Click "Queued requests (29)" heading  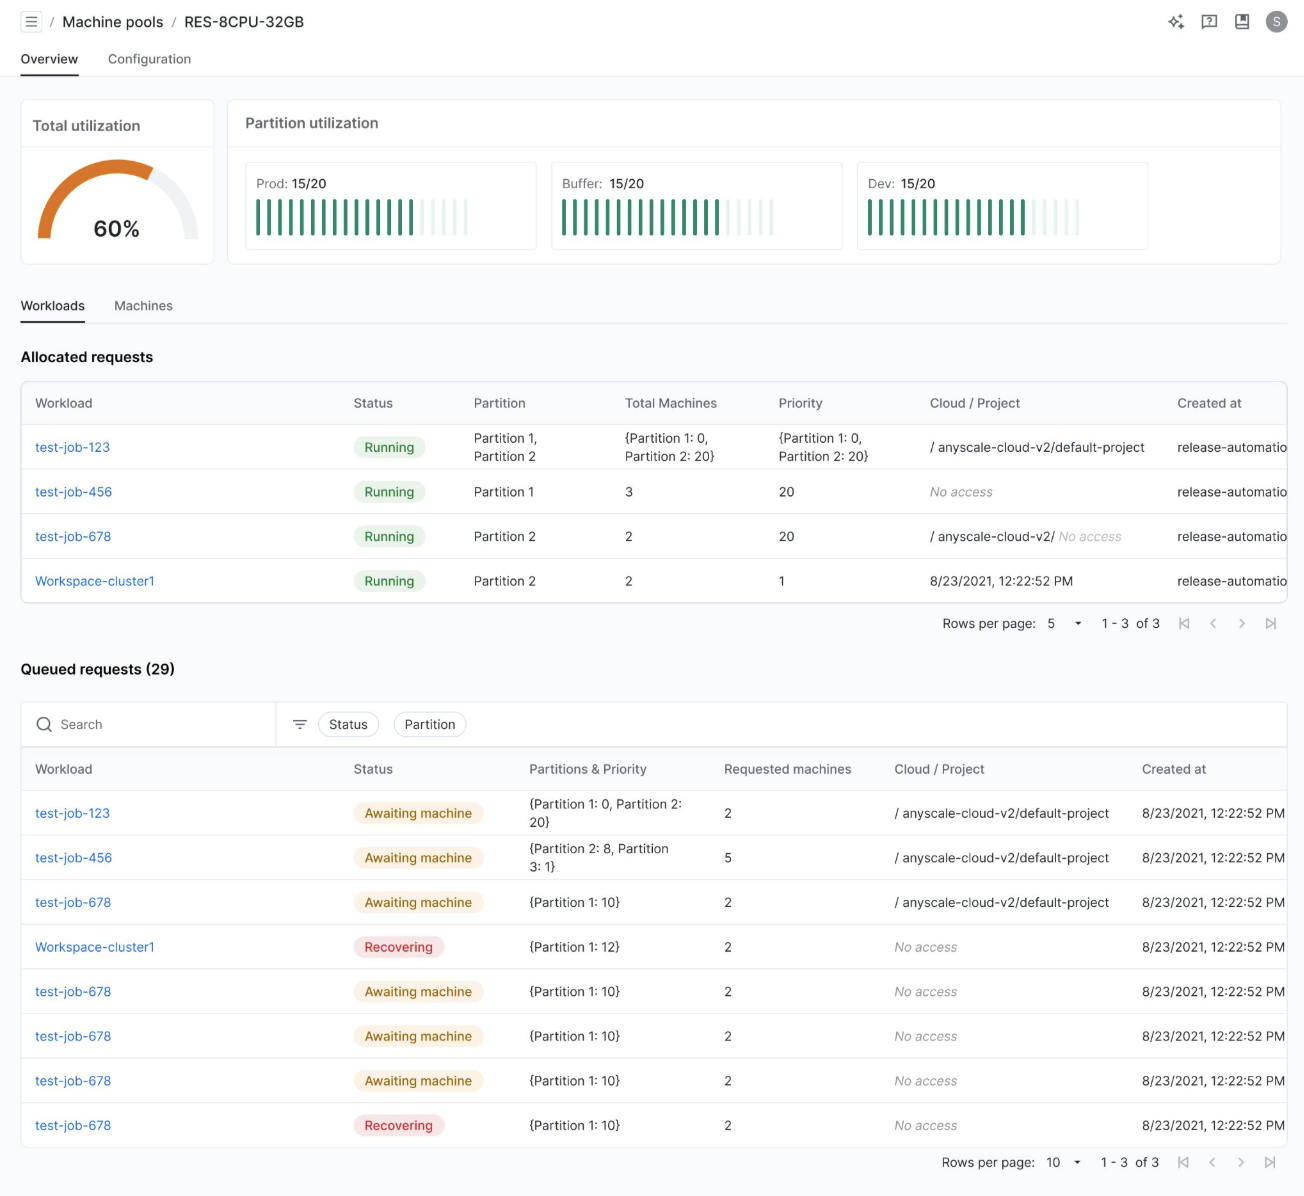(x=98, y=669)
